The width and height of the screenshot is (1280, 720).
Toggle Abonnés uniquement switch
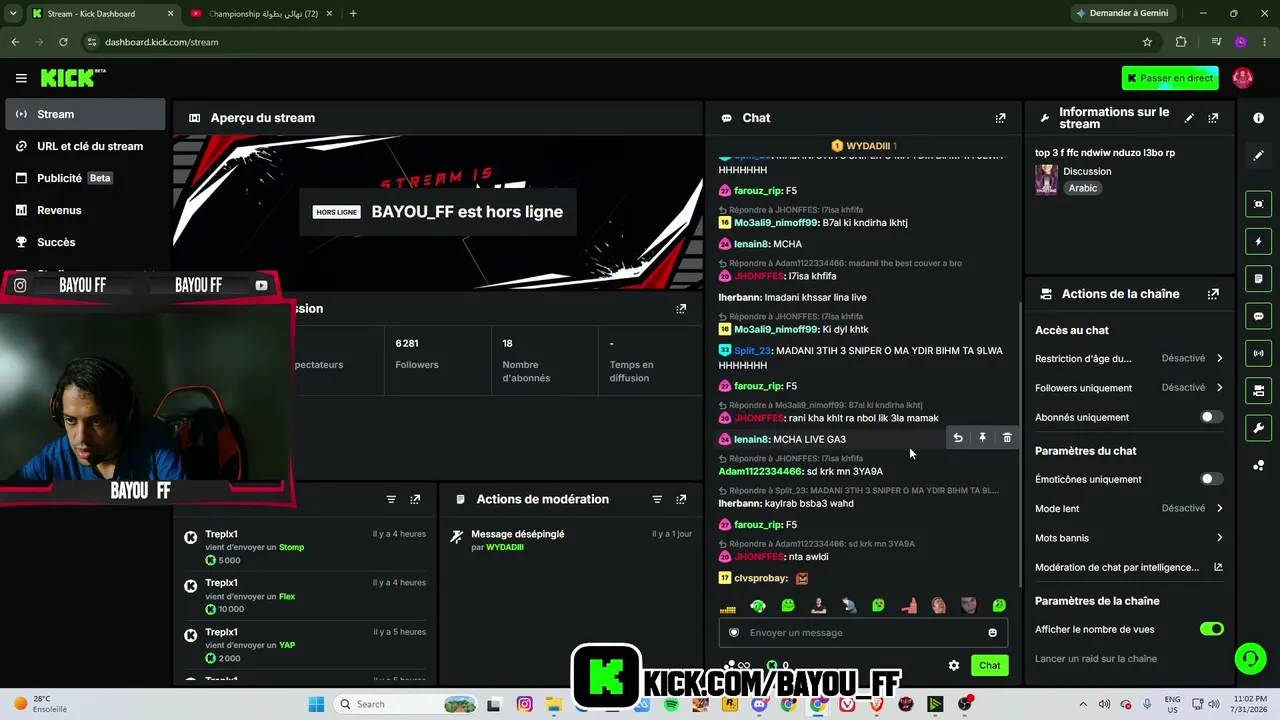(1211, 417)
